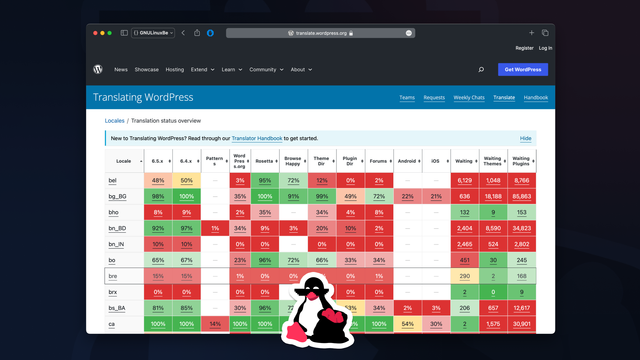Click 65% in the bo row

(158, 260)
